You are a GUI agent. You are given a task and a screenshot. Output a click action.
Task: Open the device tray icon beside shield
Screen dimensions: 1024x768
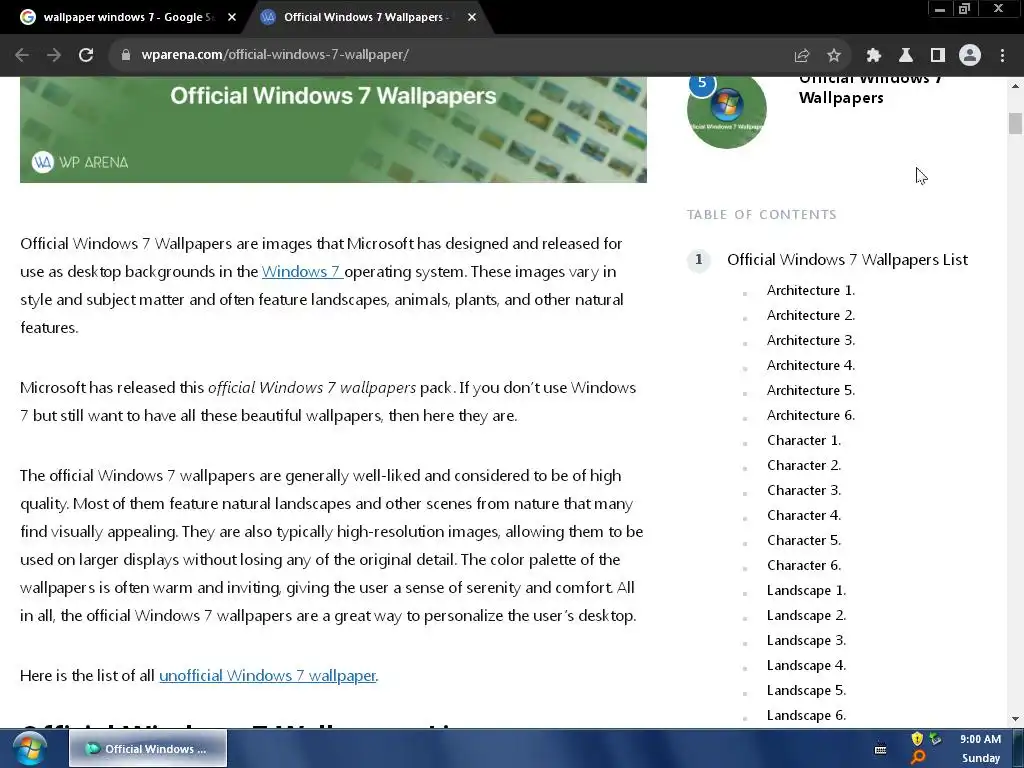pyautogui.click(x=936, y=739)
